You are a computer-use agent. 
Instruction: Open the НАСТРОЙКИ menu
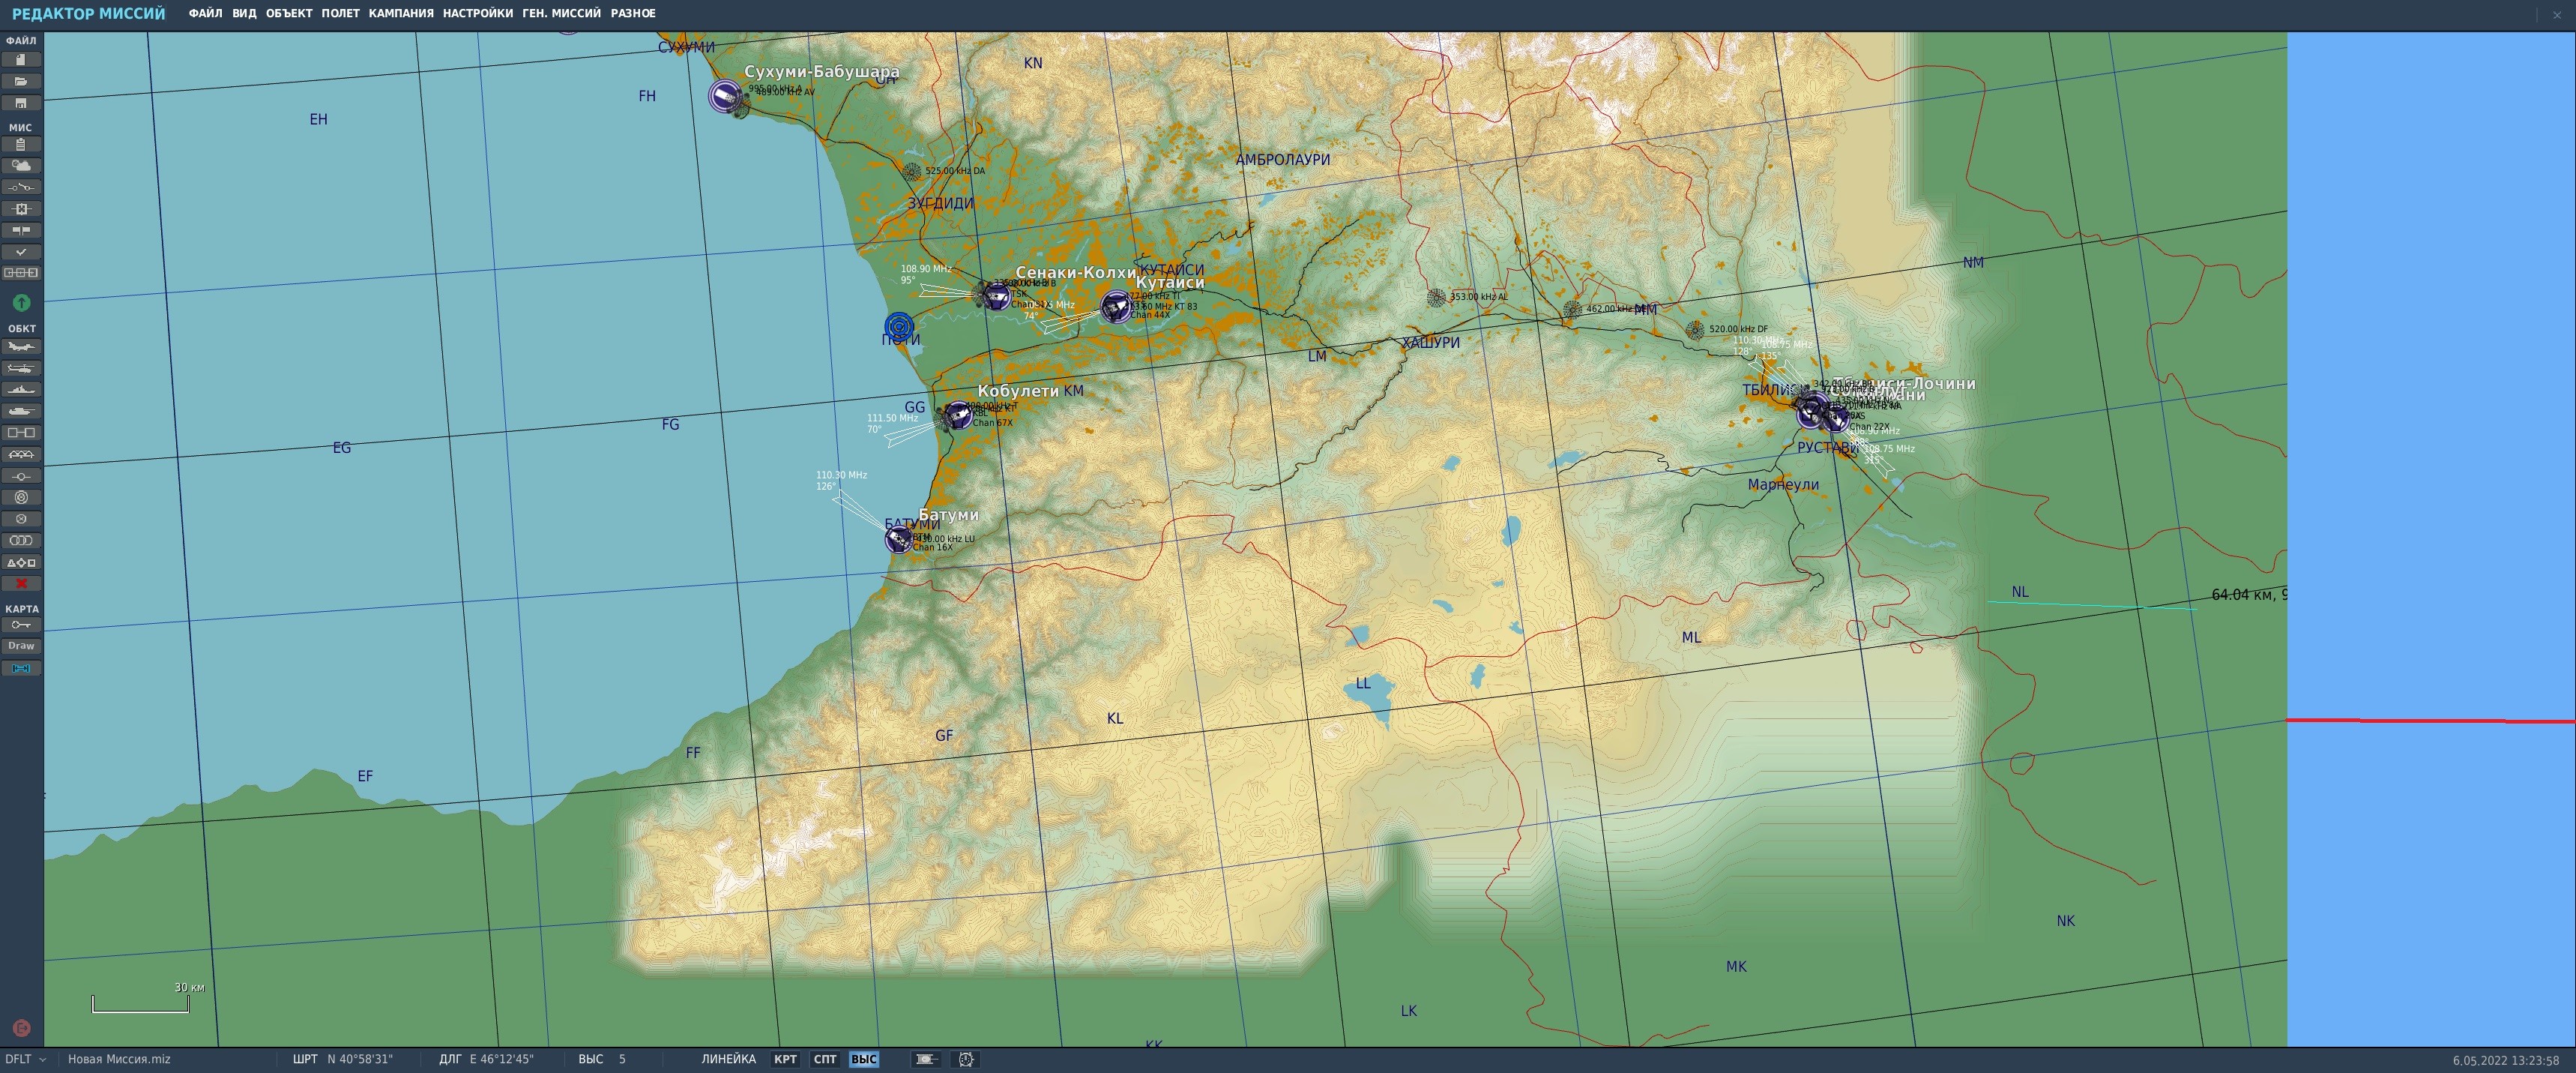pyautogui.click(x=478, y=13)
